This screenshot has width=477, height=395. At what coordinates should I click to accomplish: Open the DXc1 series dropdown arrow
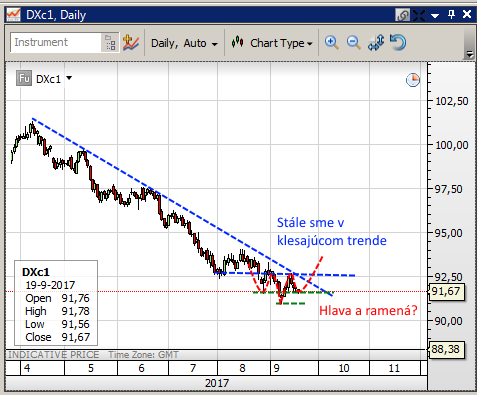69,78
